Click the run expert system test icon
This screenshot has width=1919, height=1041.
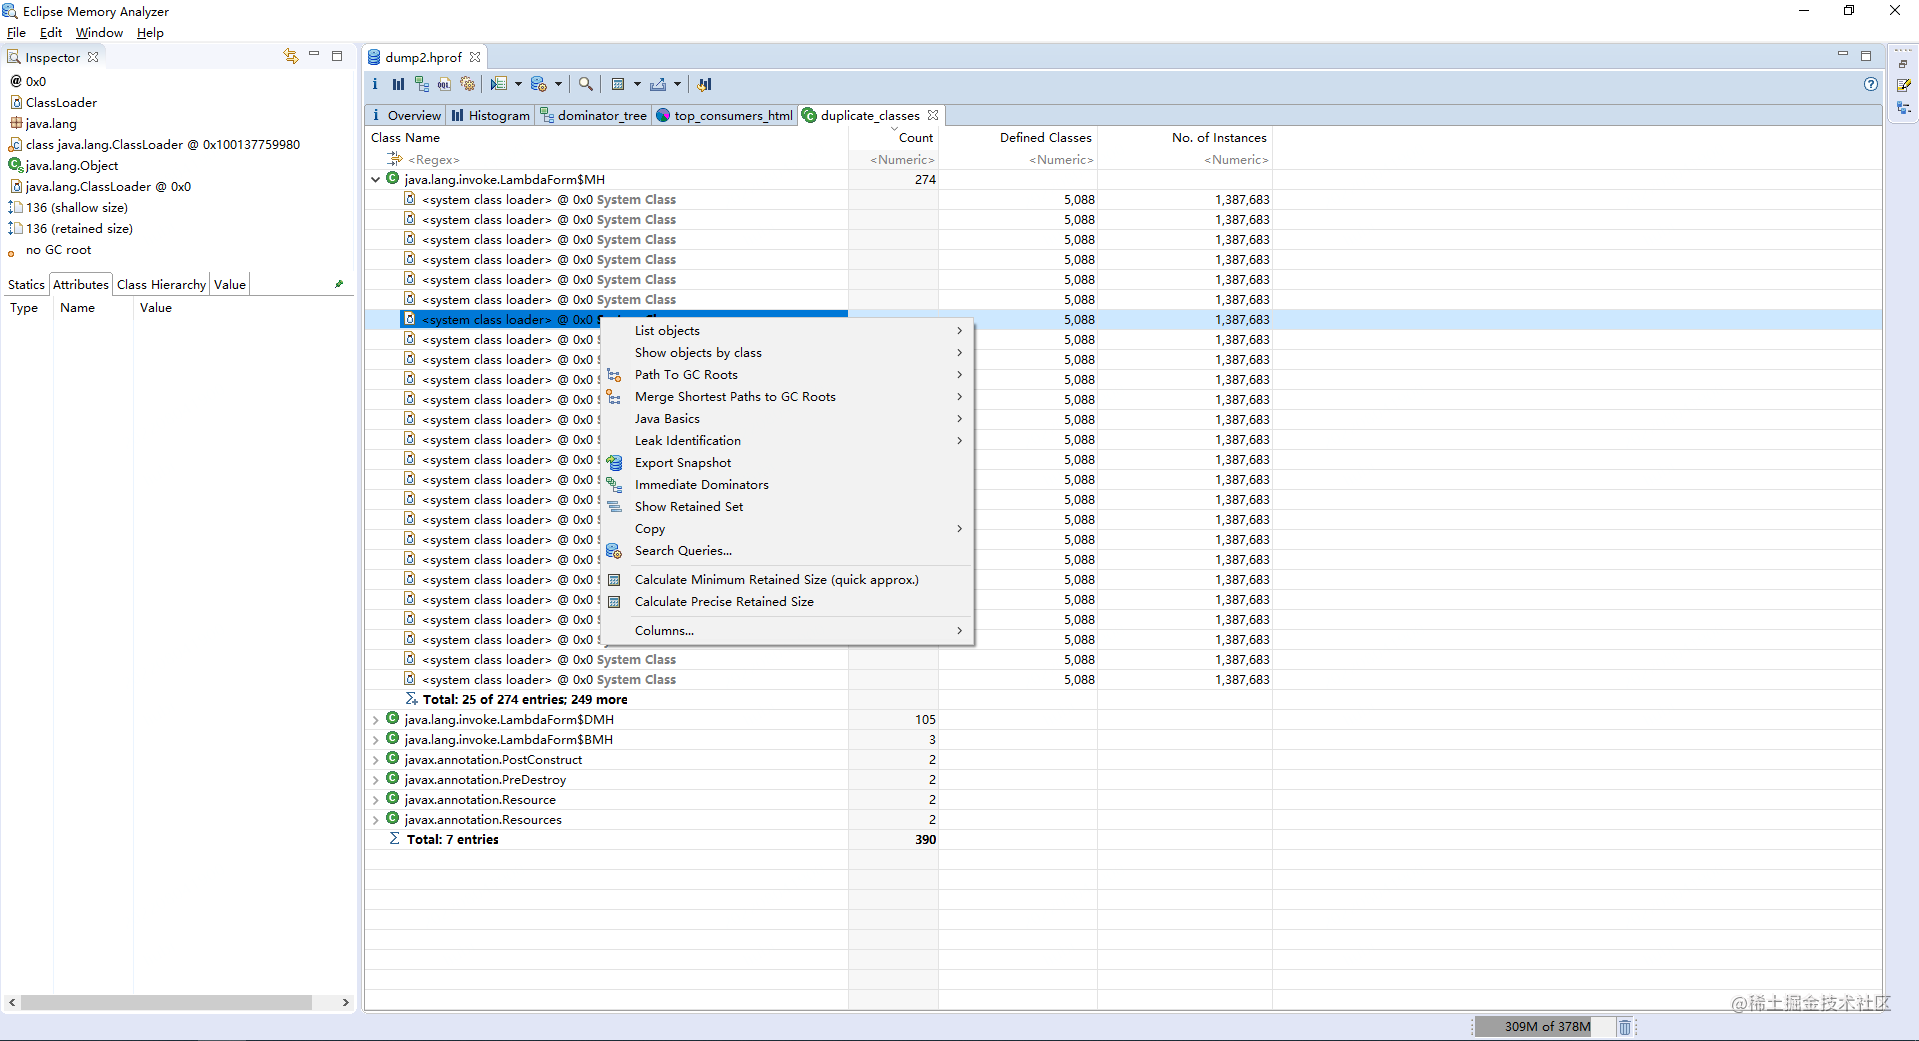(499, 84)
